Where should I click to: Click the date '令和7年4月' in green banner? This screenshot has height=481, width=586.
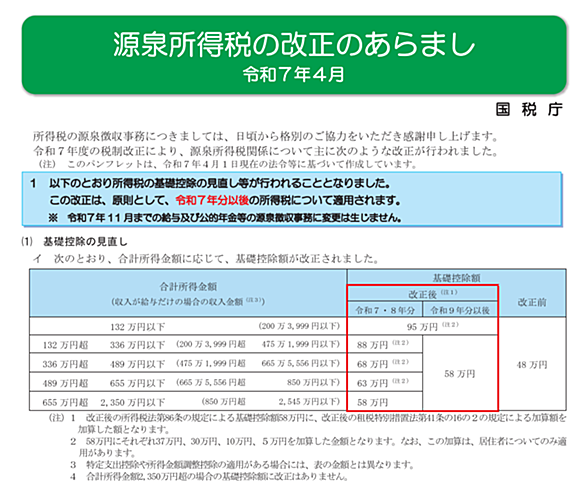(293, 74)
